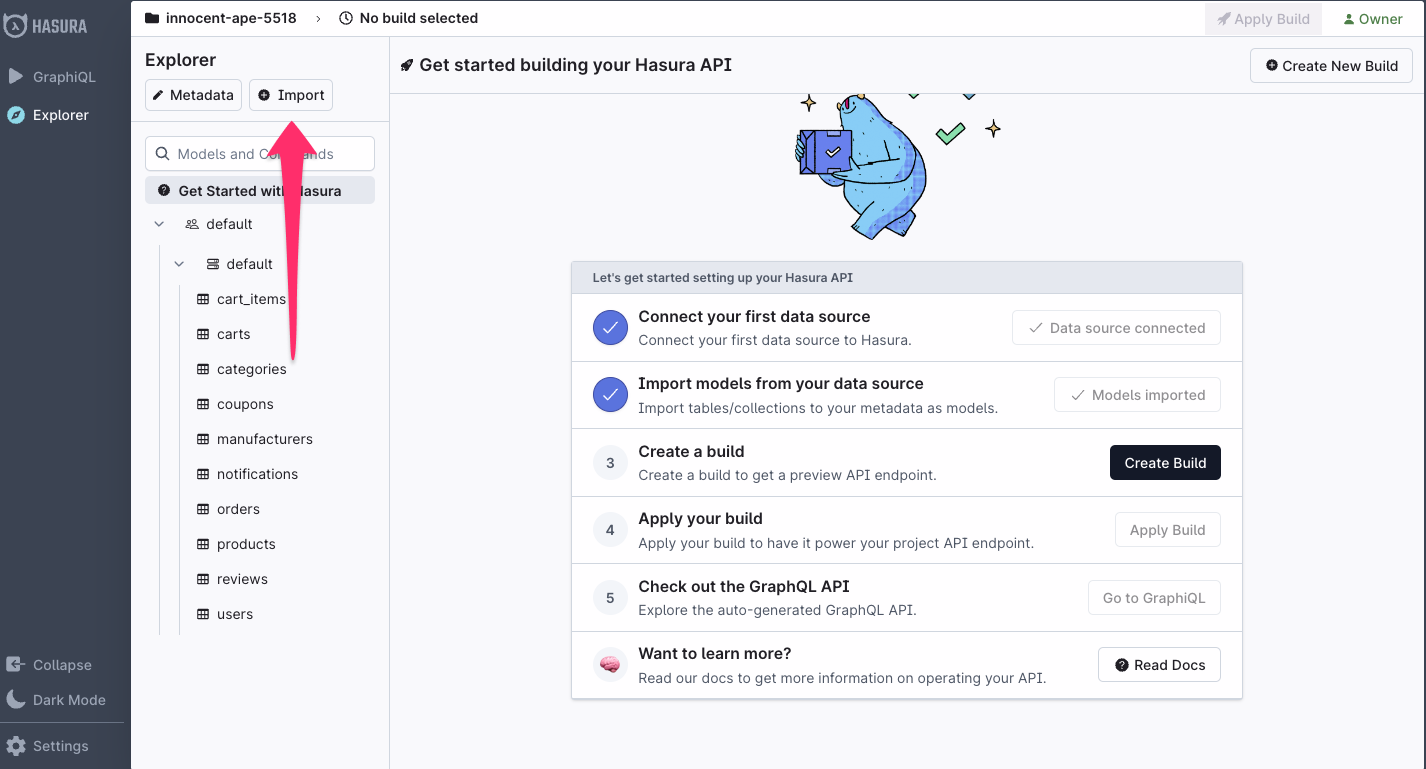Click the checkmark for Connect your first data source
This screenshot has height=769, width=1426.
click(610, 328)
